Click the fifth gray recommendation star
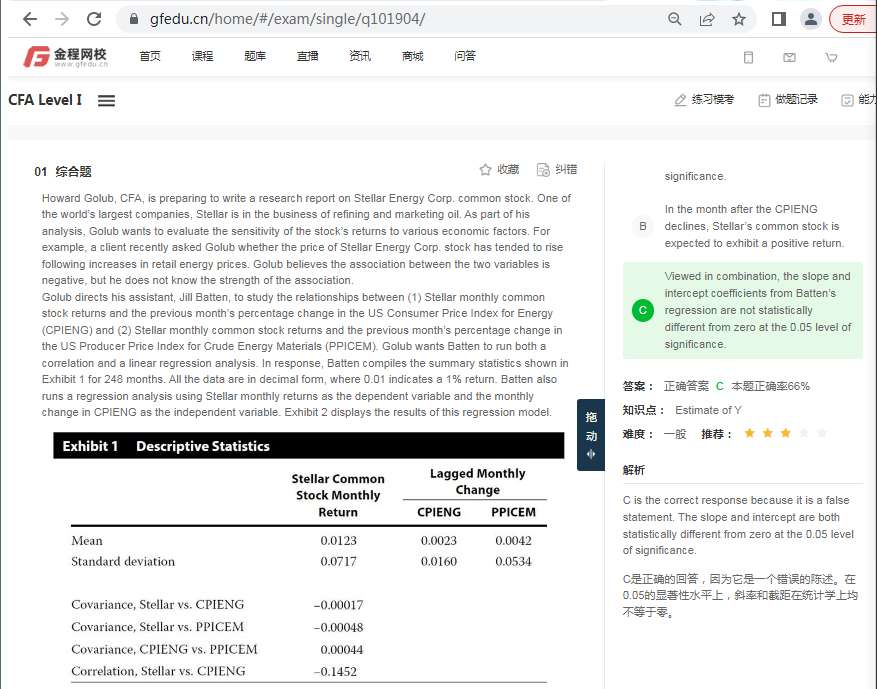Viewport: 877px width, 689px height. (822, 433)
